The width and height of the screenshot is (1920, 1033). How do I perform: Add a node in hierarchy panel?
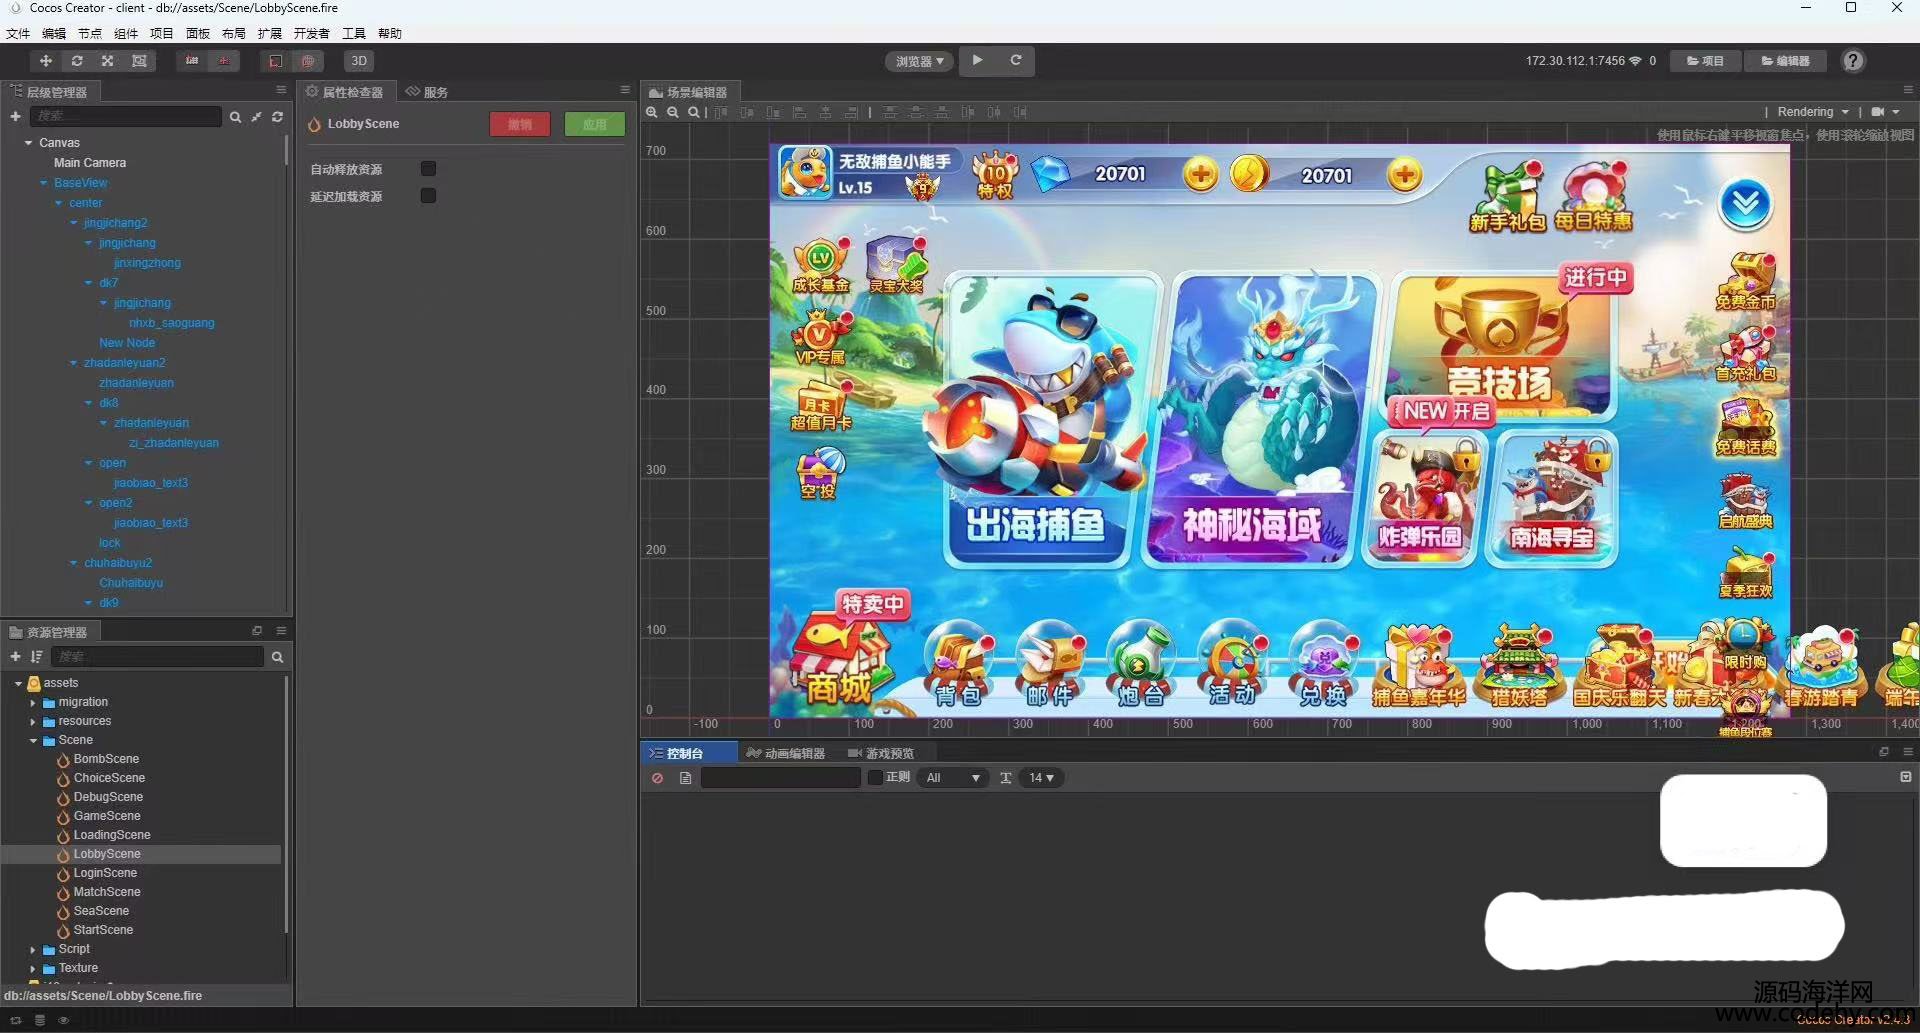15,116
